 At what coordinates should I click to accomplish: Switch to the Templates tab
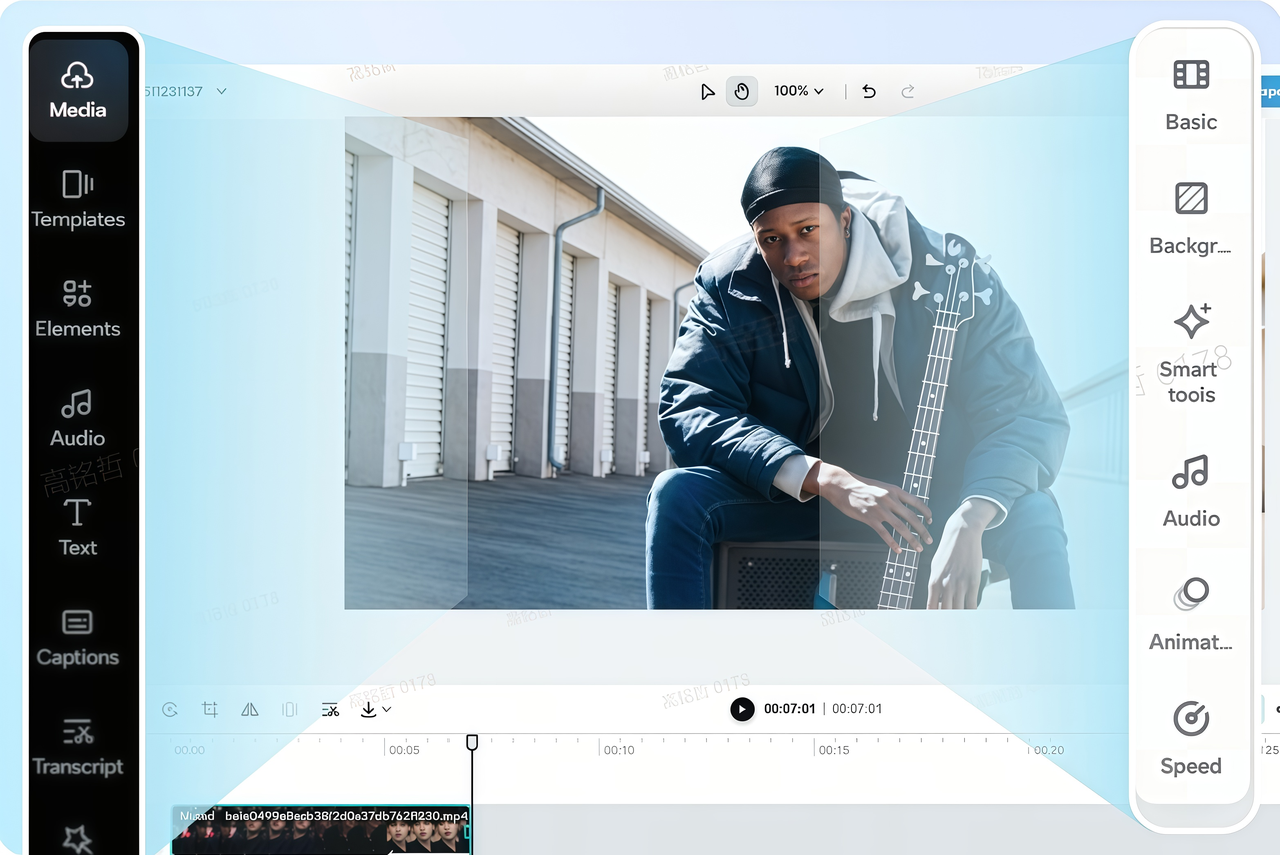coord(78,200)
